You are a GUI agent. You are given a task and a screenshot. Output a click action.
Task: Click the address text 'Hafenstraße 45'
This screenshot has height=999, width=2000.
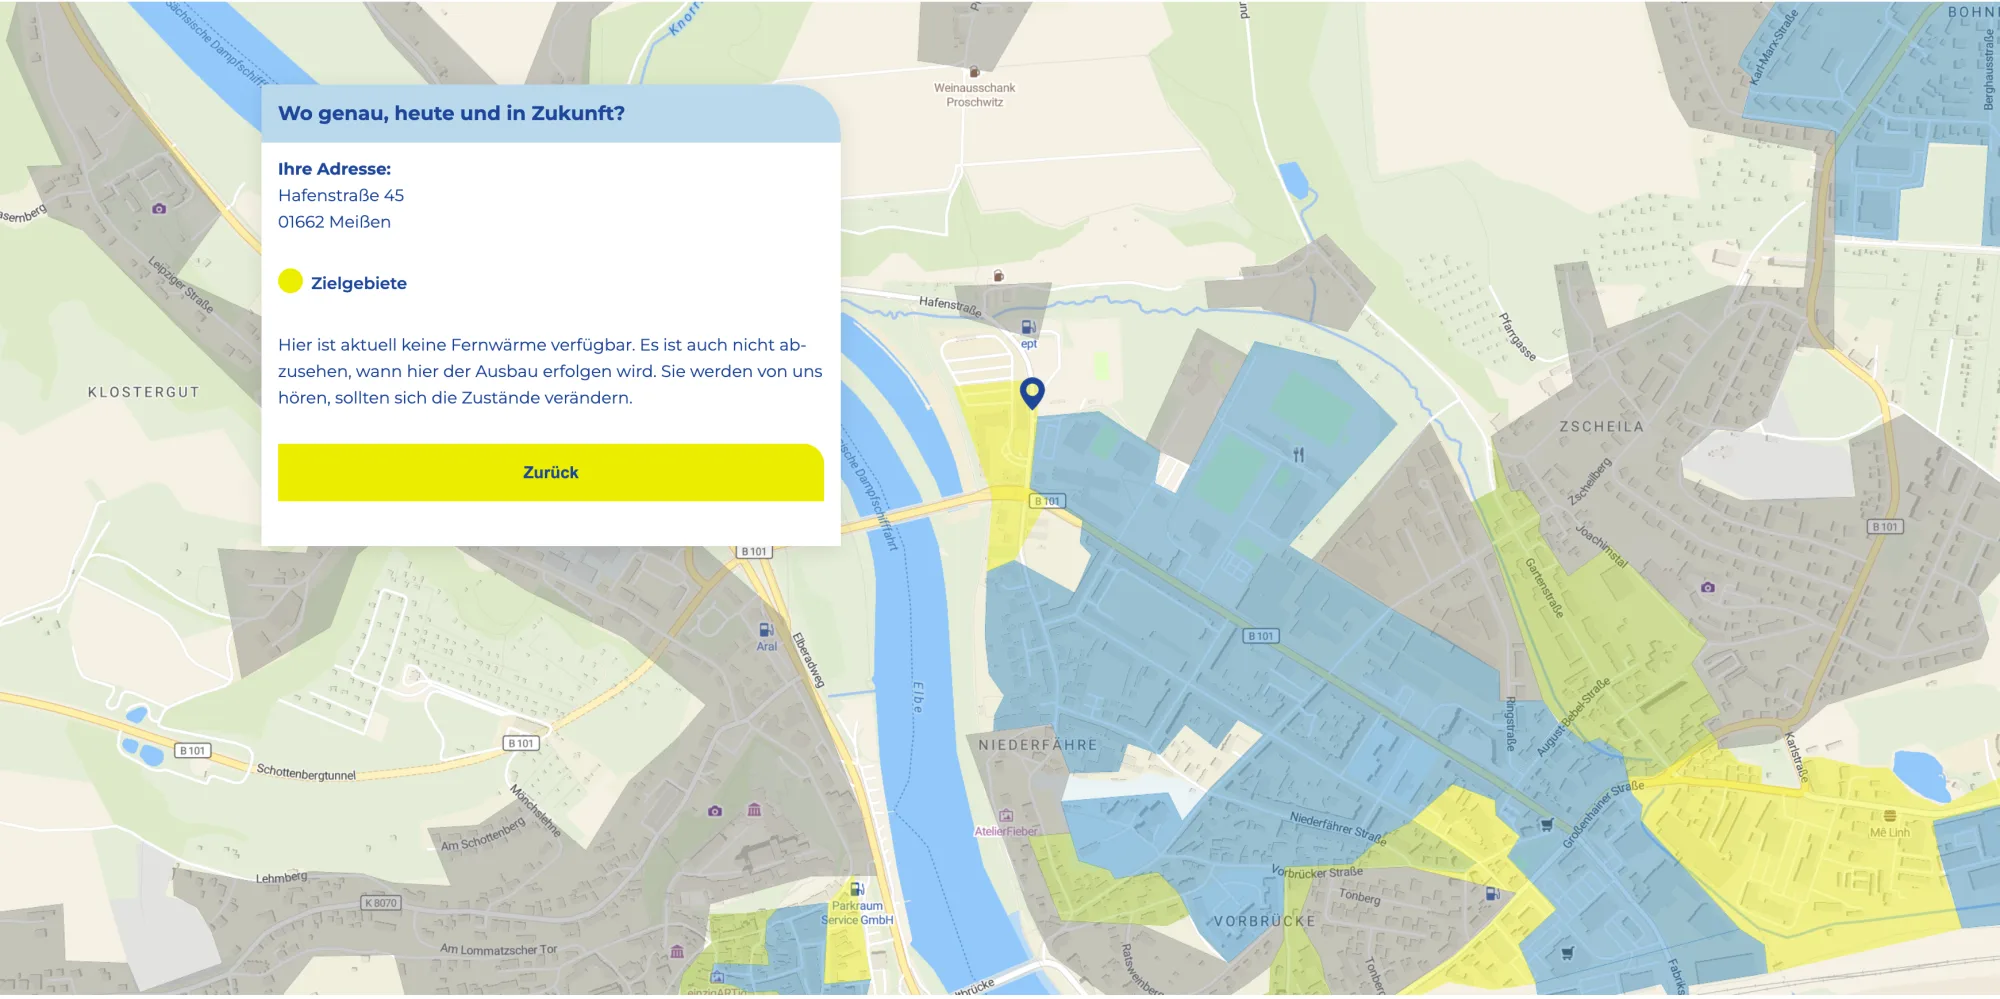point(341,195)
